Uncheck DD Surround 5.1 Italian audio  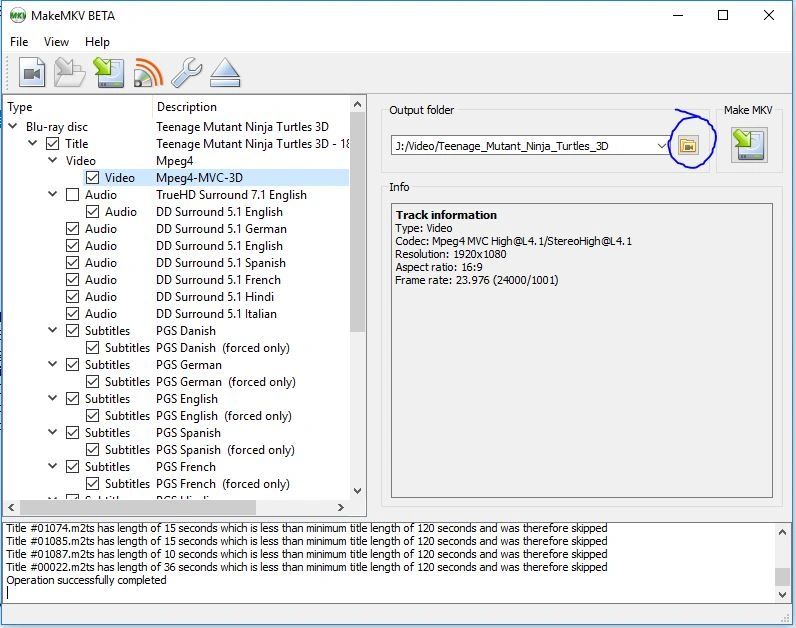point(73,314)
